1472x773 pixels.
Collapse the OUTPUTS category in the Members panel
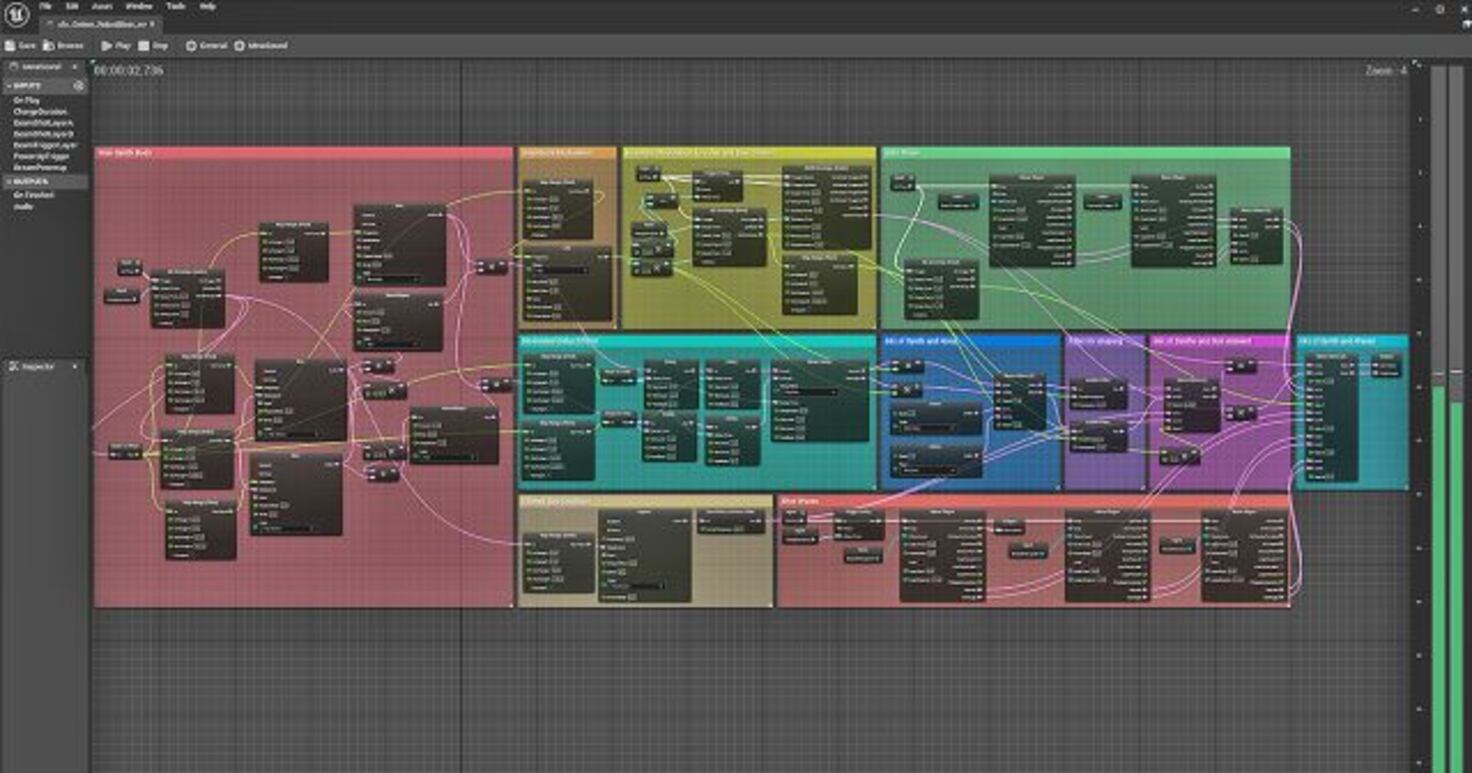point(7,181)
